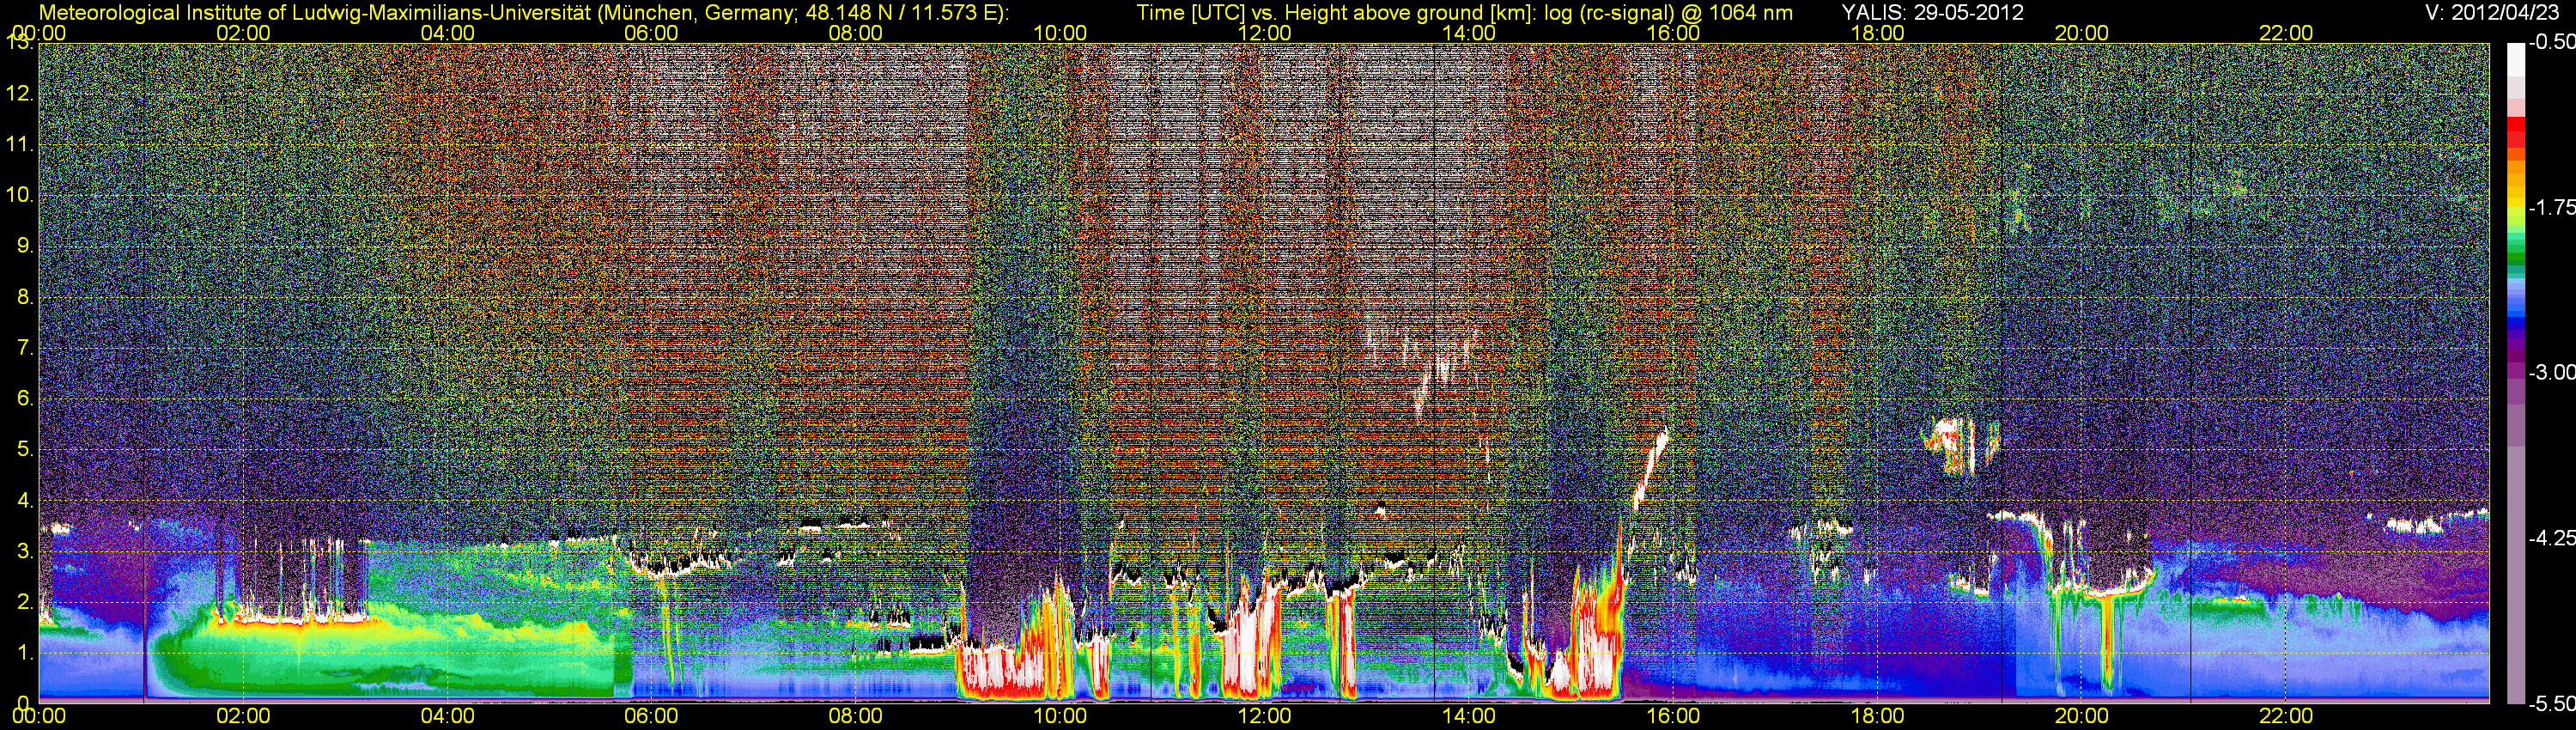The height and width of the screenshot is (730, 2576).
Task: Click 12:00 on the bottom time axis
Action: point(1264,716)
